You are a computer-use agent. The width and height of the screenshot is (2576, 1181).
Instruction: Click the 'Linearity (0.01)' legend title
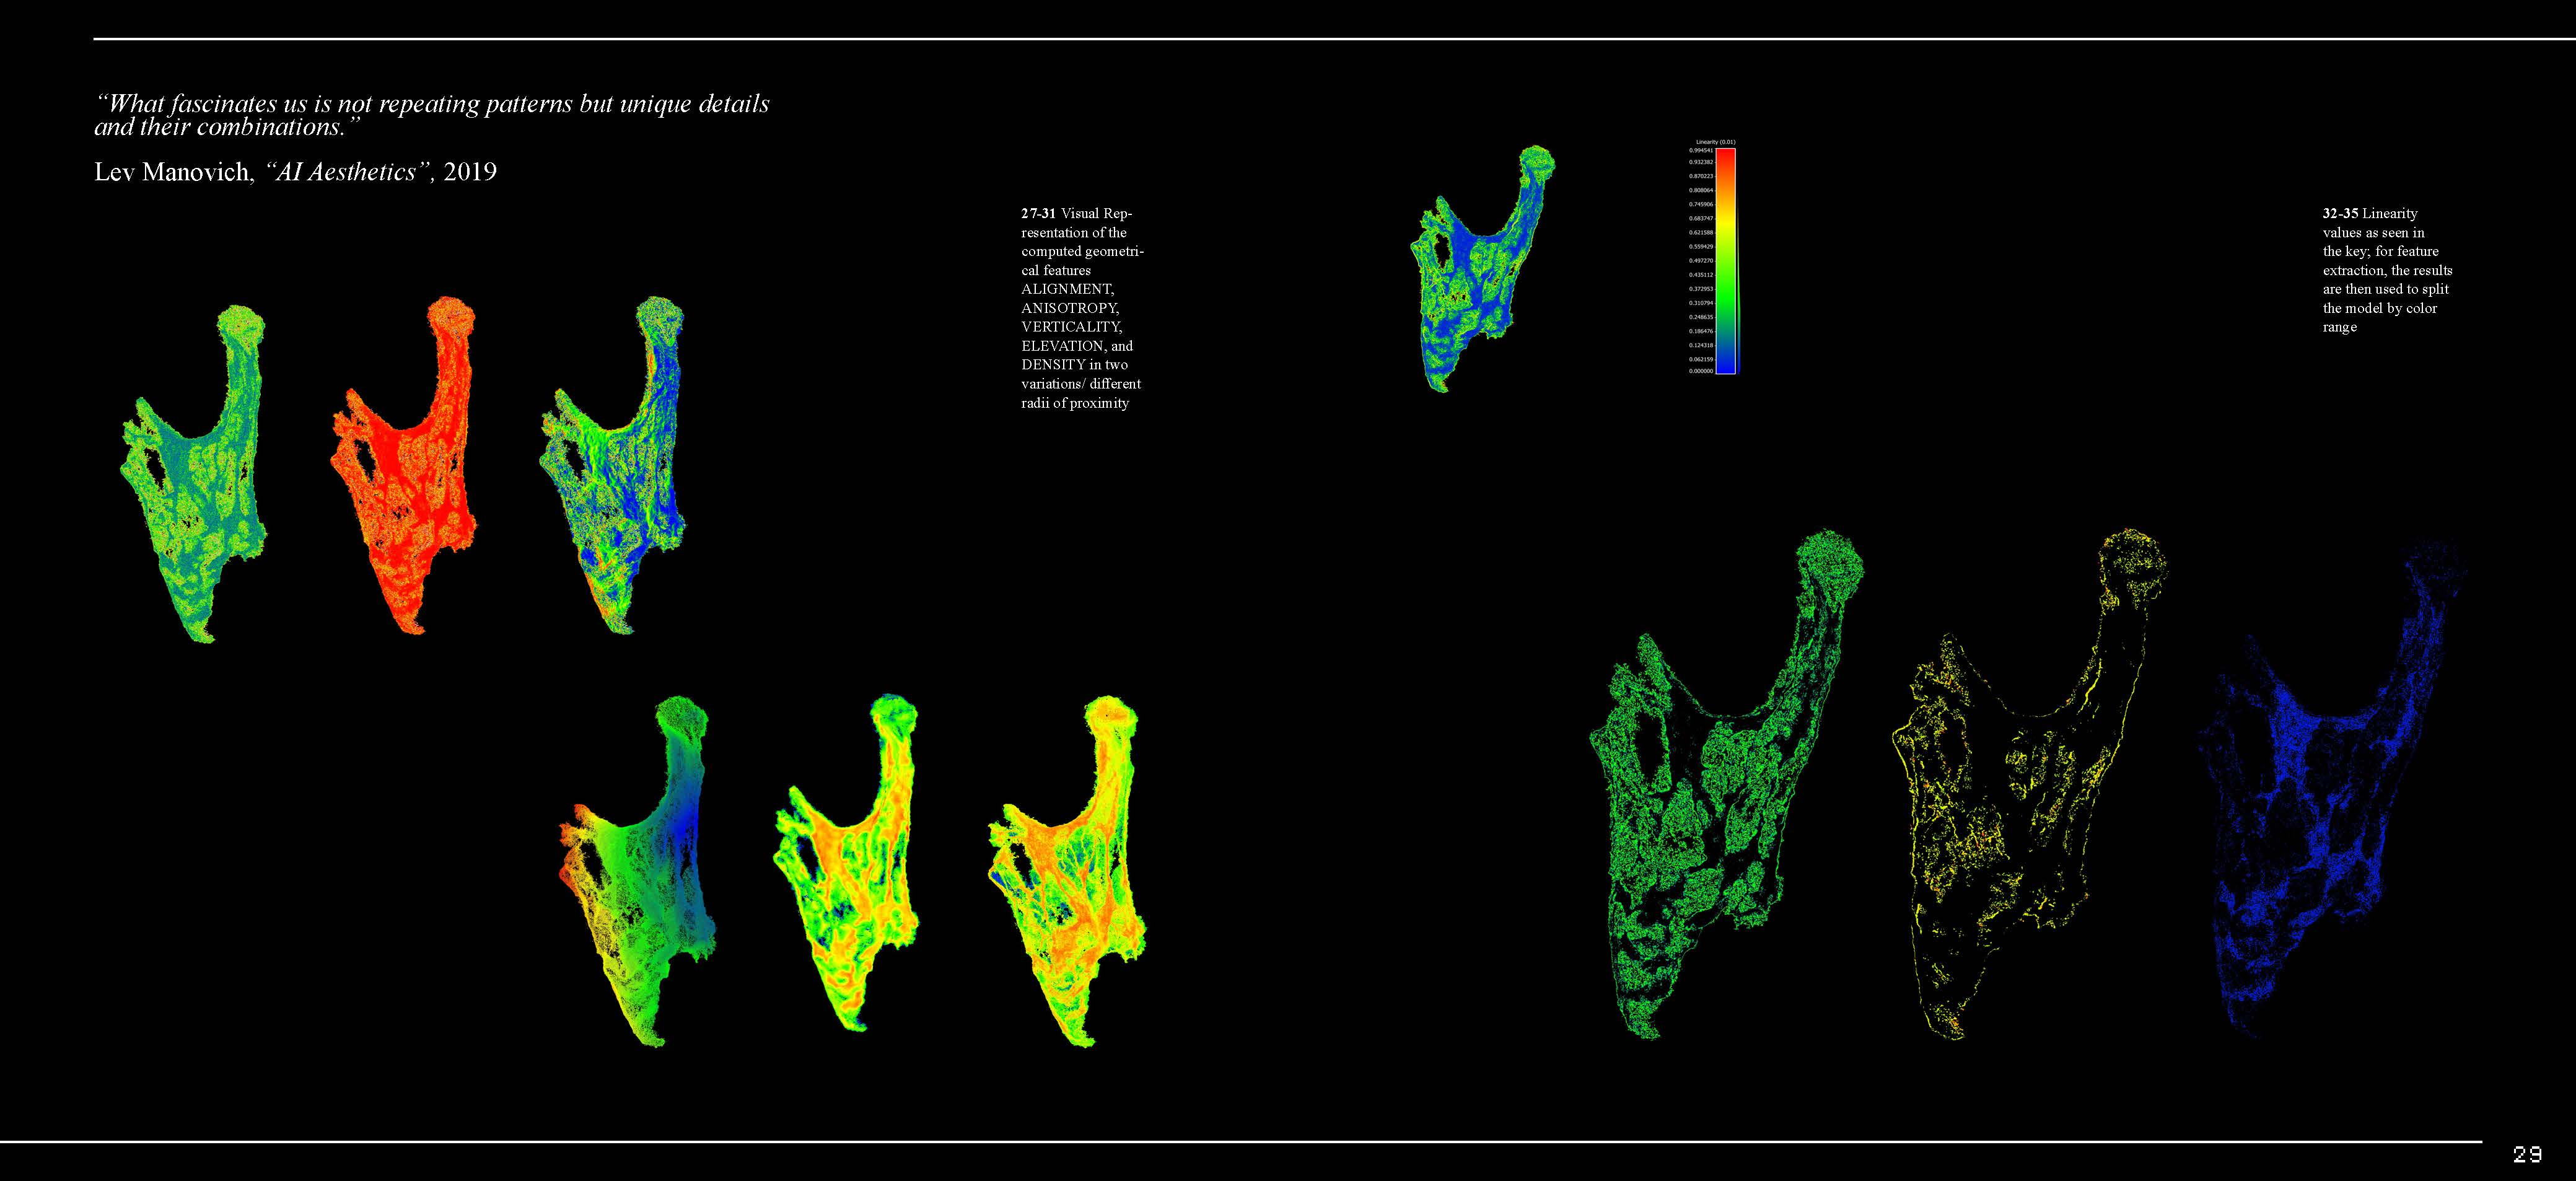pyautogui.click(x=1715, y=142)
